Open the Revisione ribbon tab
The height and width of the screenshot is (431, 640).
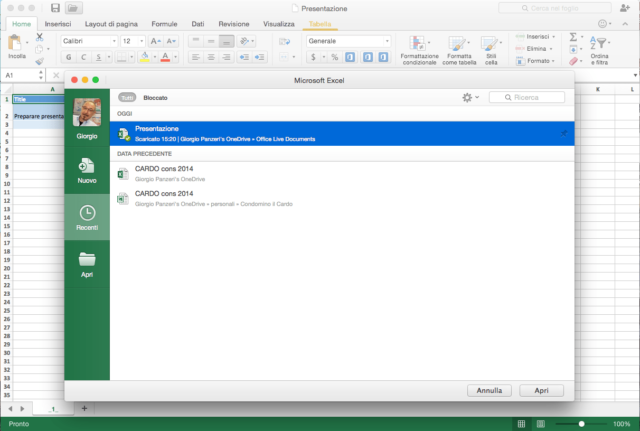click(x=233, y=24)
